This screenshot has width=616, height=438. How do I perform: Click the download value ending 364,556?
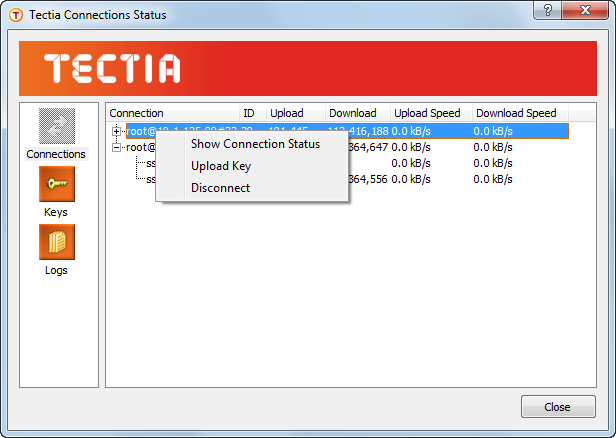(x=368, y=179)
